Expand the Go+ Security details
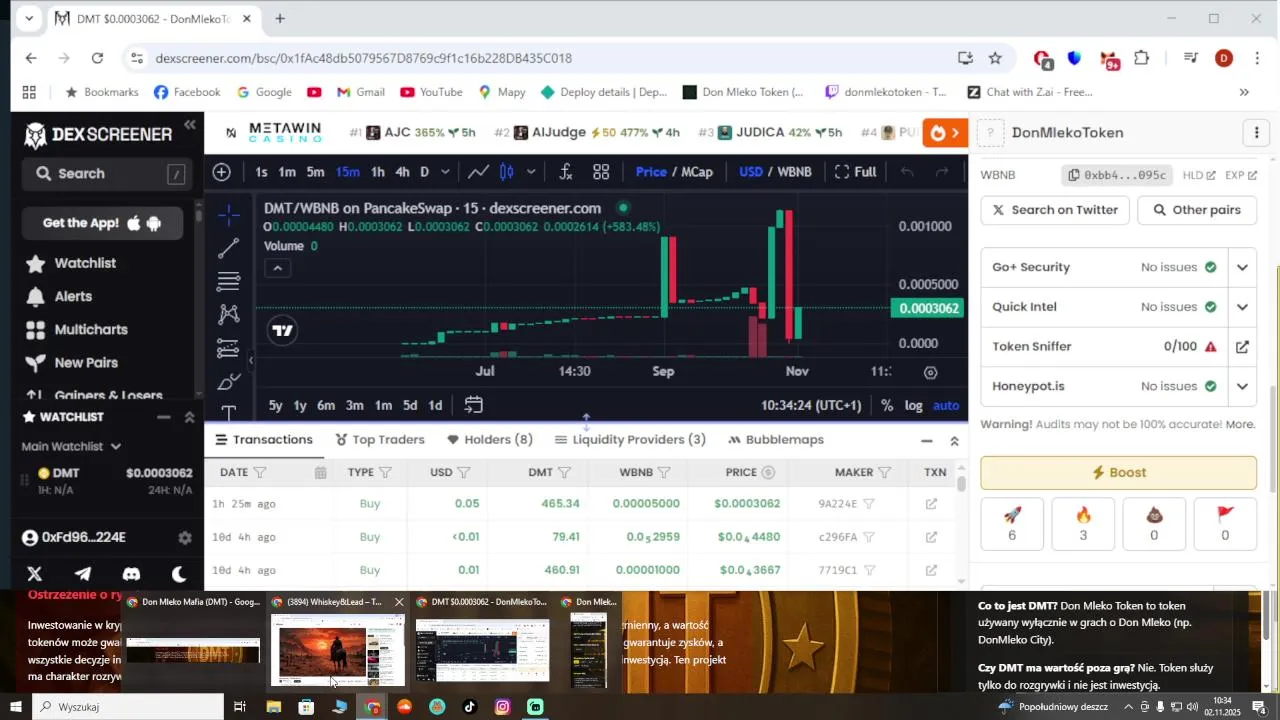This screenshot has height=720, width=1280. click(x=1242, y=268)
